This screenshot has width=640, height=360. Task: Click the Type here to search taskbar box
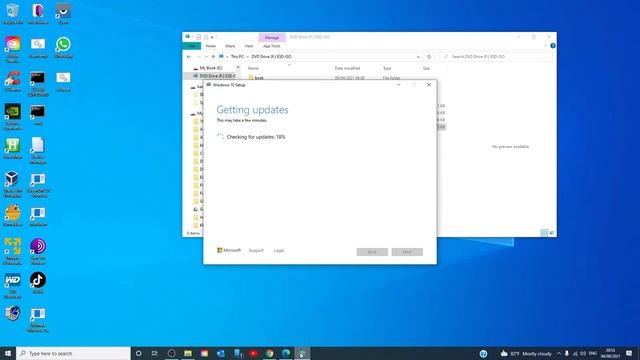73,353
